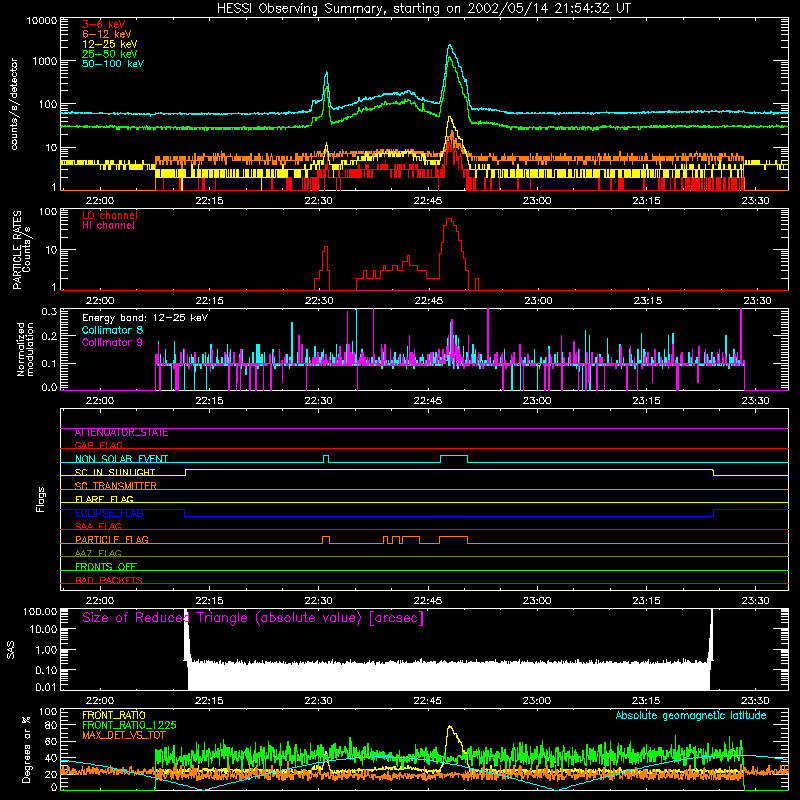The image size is (800, 800).
Task: Select the Collimator 9 legend label
Action: tap(112, 342)
